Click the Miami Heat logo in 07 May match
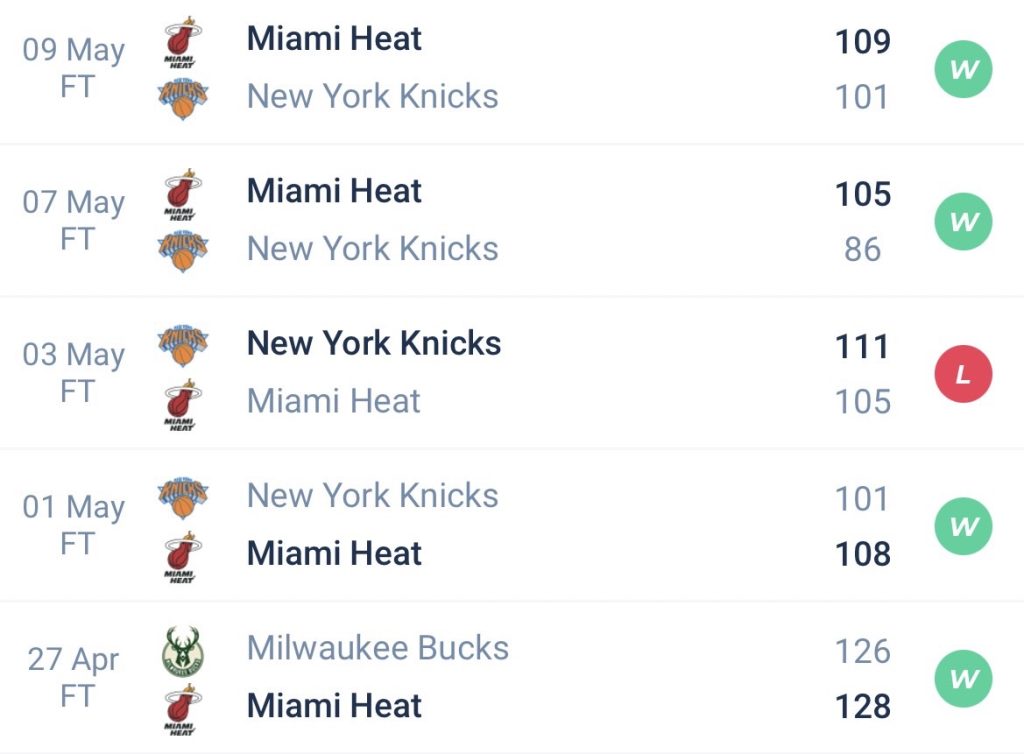This screenshot has height=754, width=1024. 182,194
